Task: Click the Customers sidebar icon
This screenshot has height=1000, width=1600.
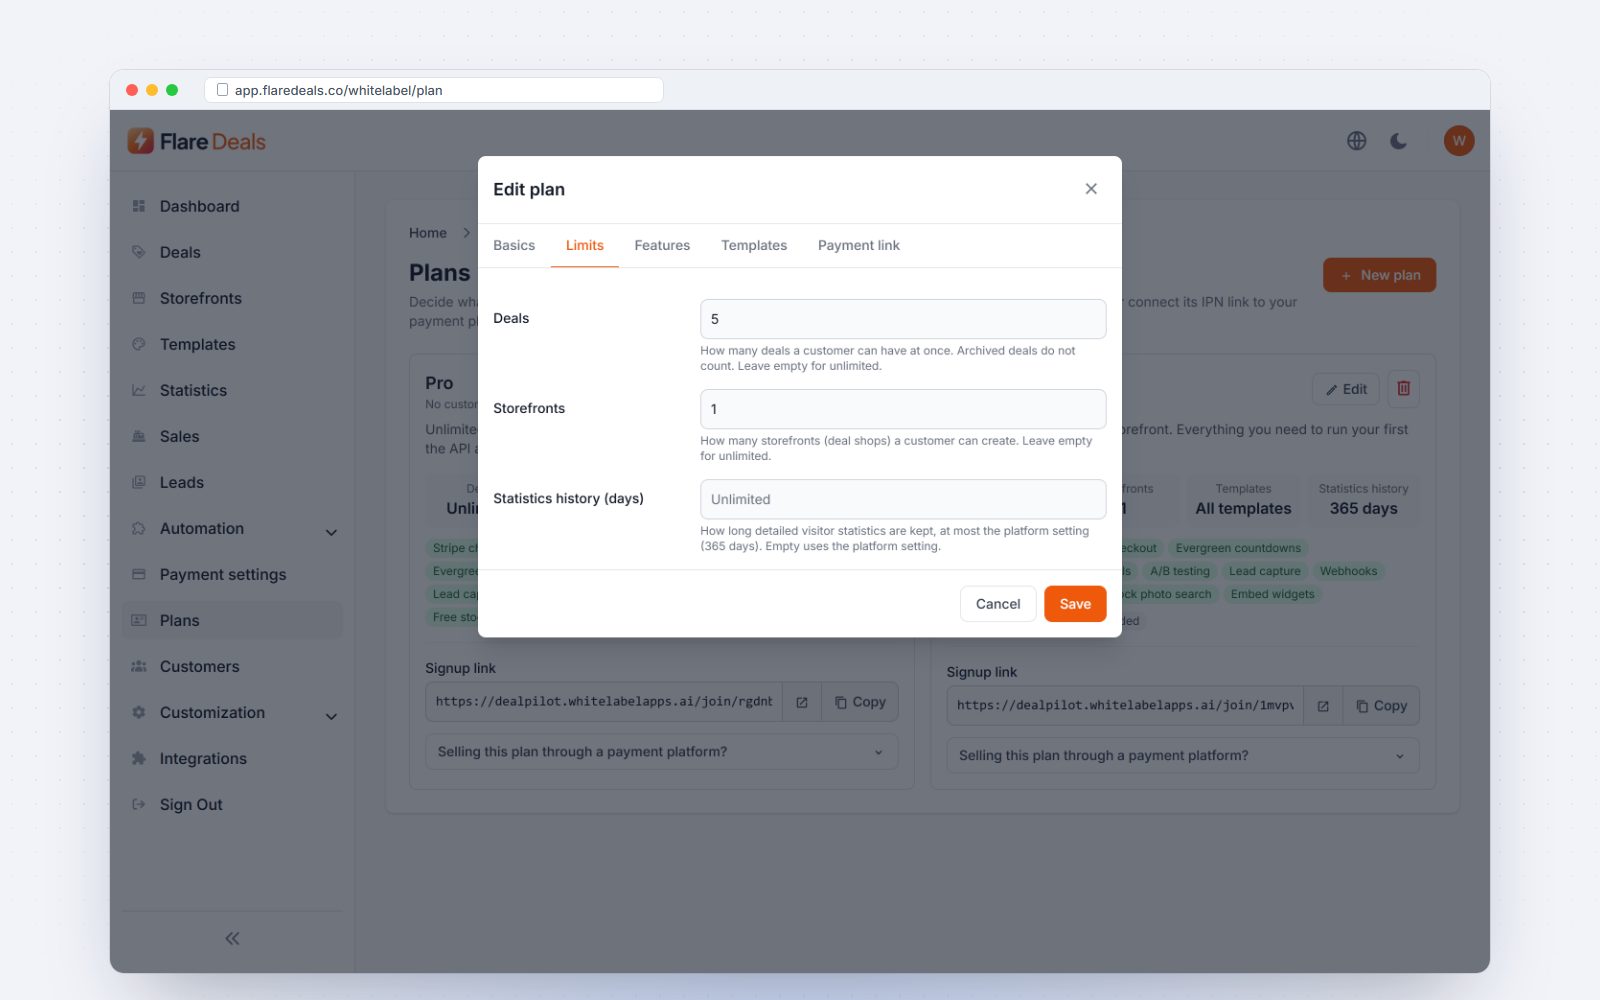Action: click(x=139, y=666)
